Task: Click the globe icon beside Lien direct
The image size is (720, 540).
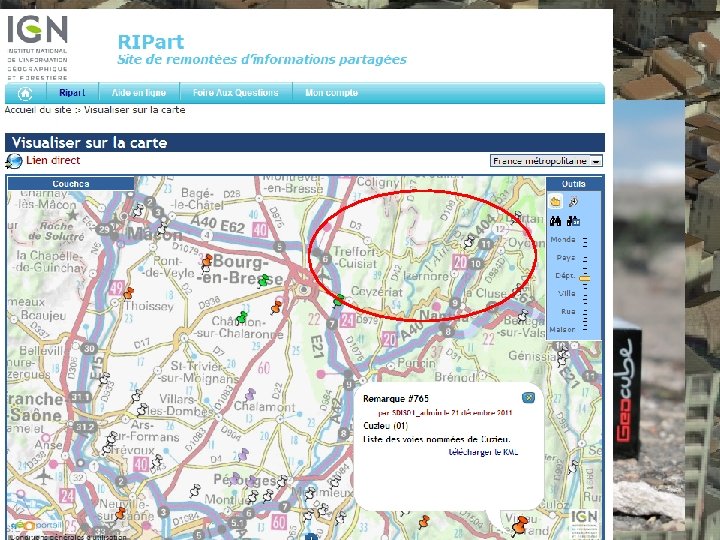Action: pos(14,161)
